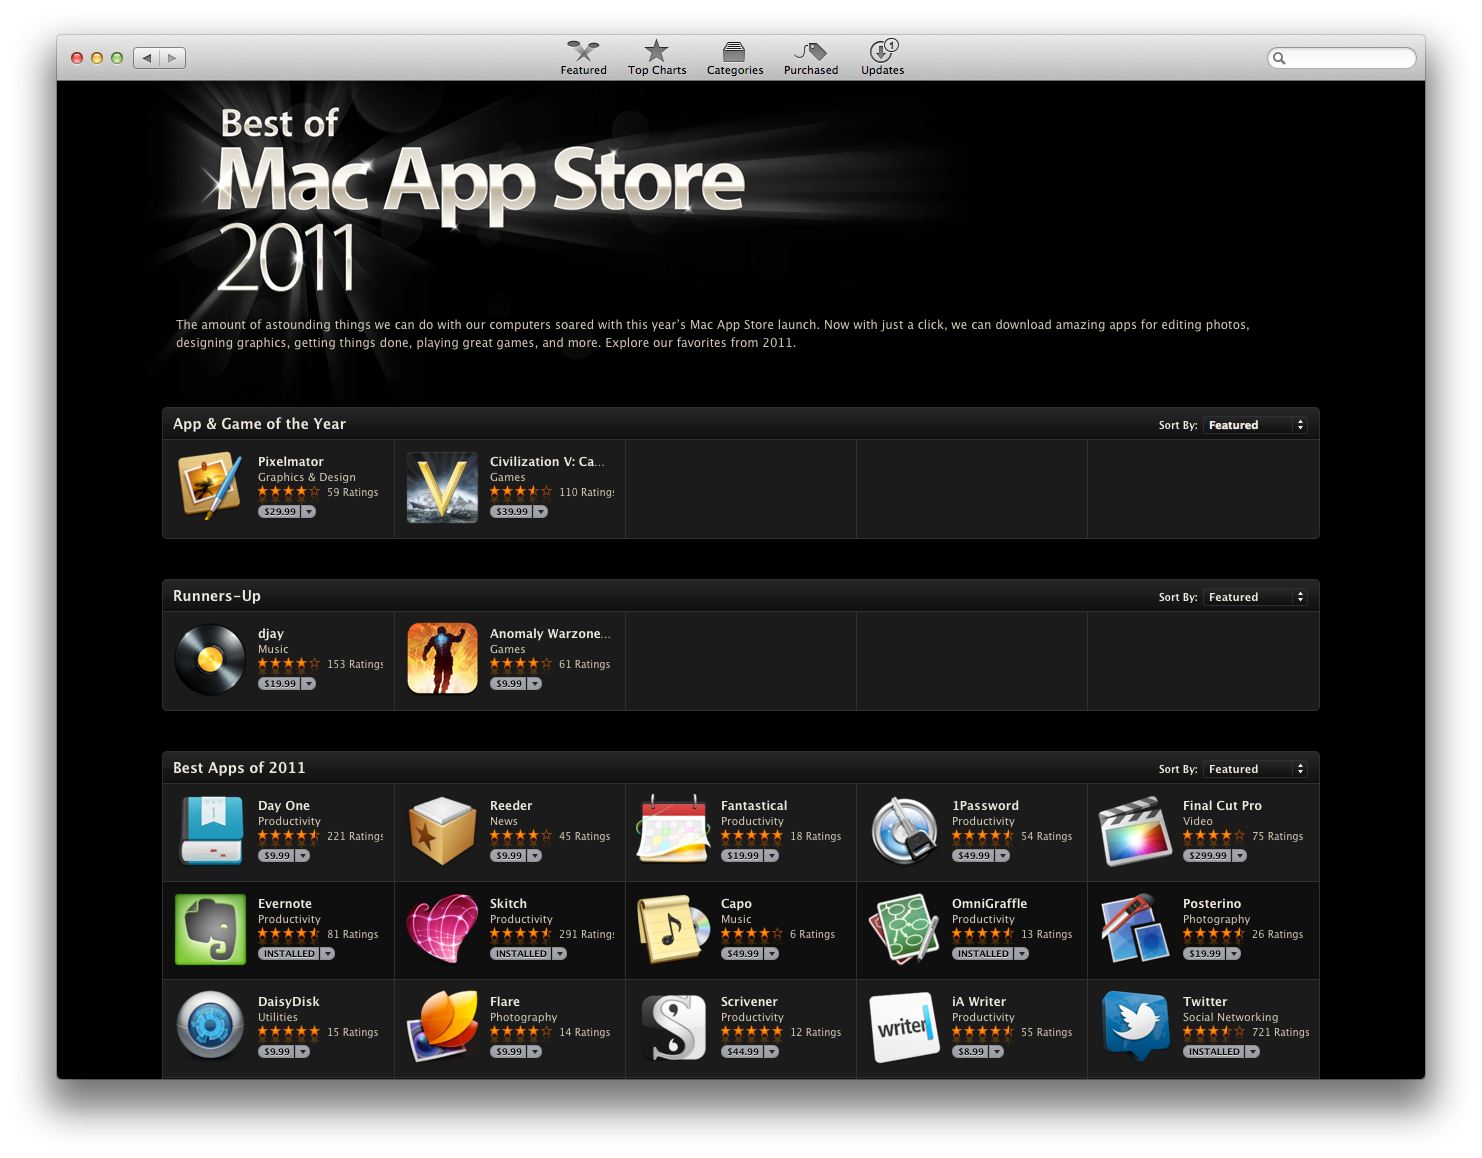This screenshot has height=1158, width=1482.
Task: Click Skitch's INSTALLED button
Action: pyautogui.click(x=521, y=954)
